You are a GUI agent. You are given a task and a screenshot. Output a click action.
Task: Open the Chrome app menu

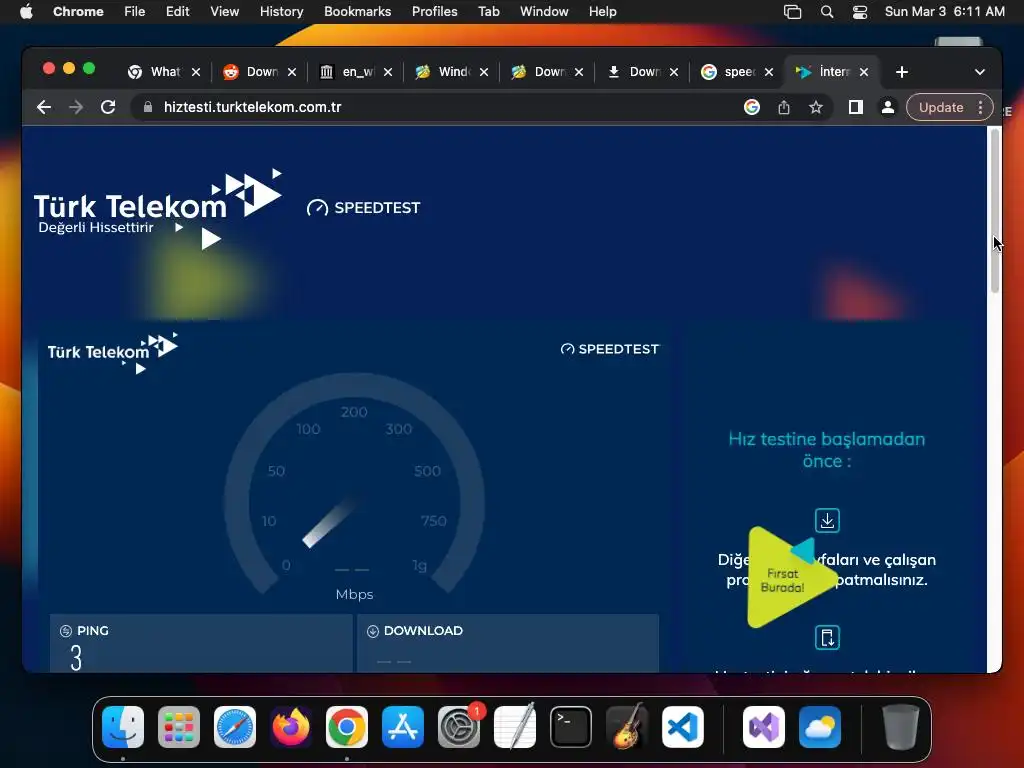[78, 11]
